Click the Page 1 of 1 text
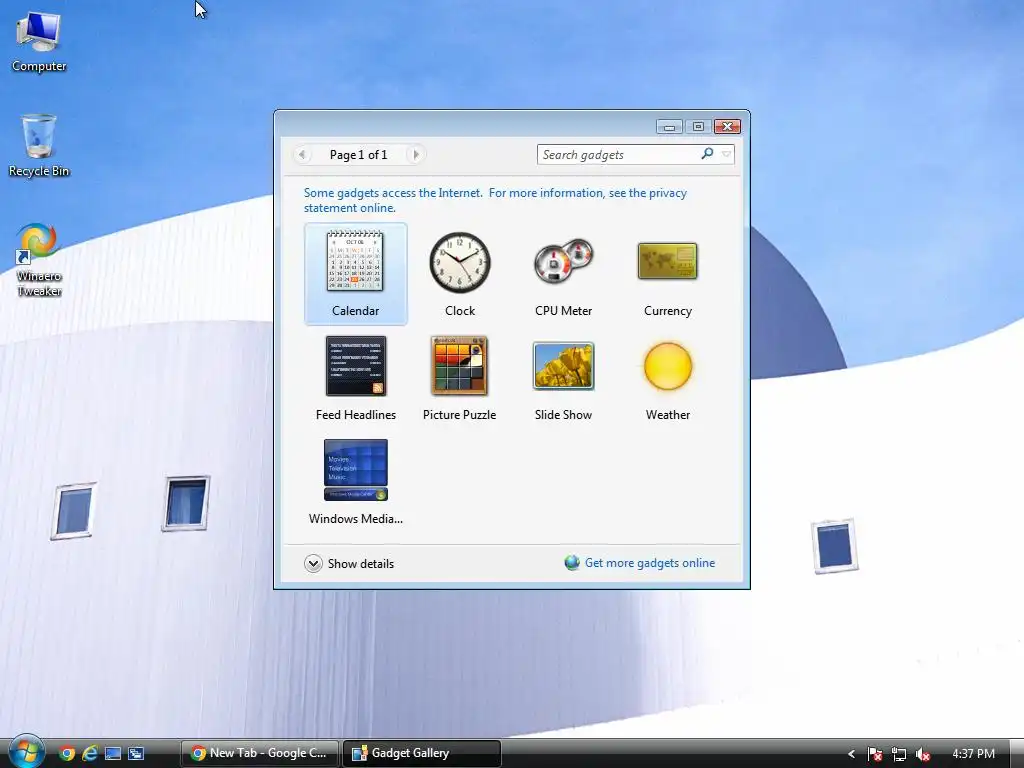Screen dimensions: 1024x768 coord(359,155)
